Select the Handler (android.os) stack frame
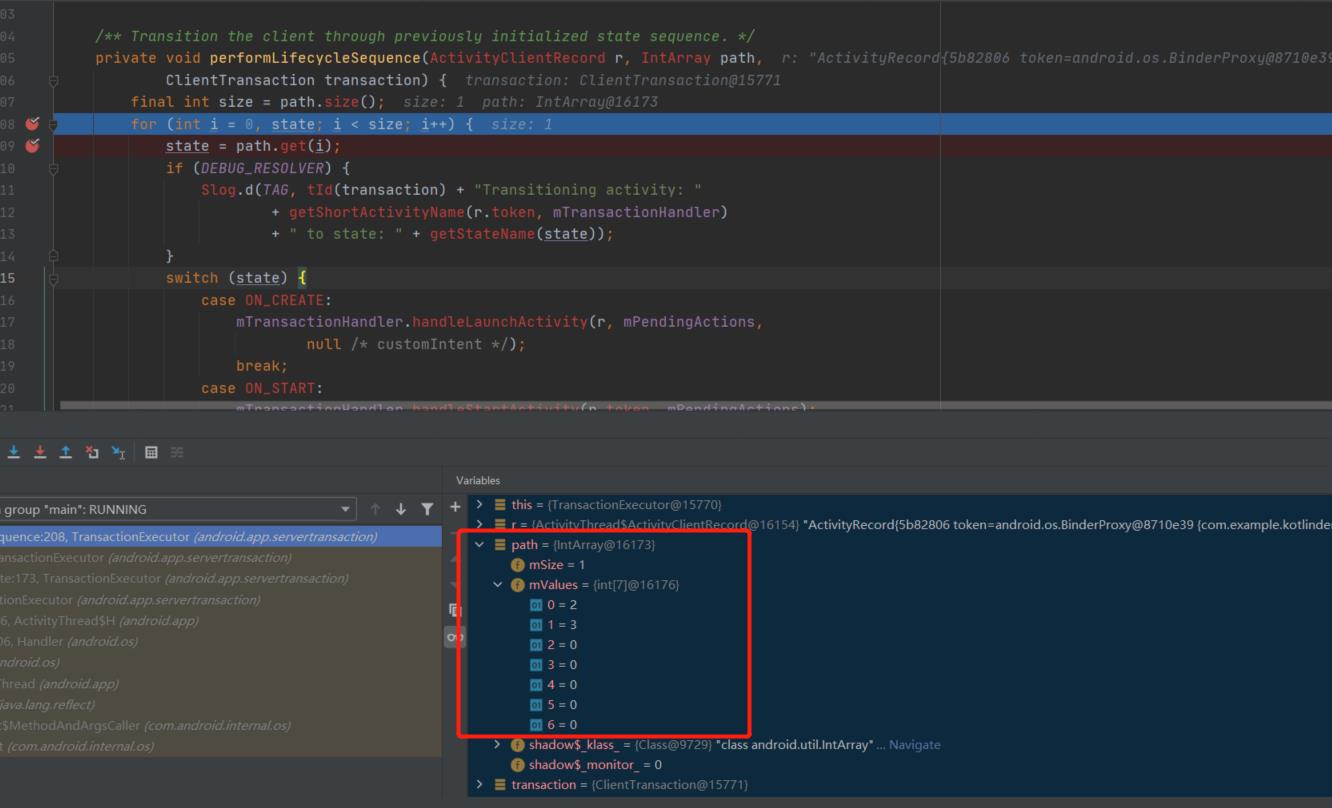 (220, 642)
